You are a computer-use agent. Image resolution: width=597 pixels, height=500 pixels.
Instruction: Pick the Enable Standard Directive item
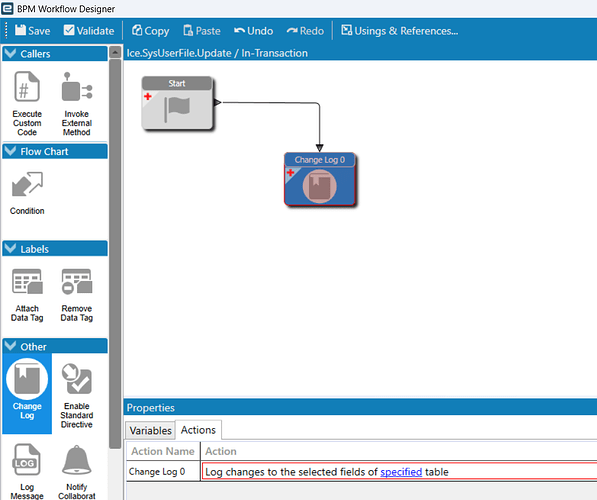click(x=77, y=395)
